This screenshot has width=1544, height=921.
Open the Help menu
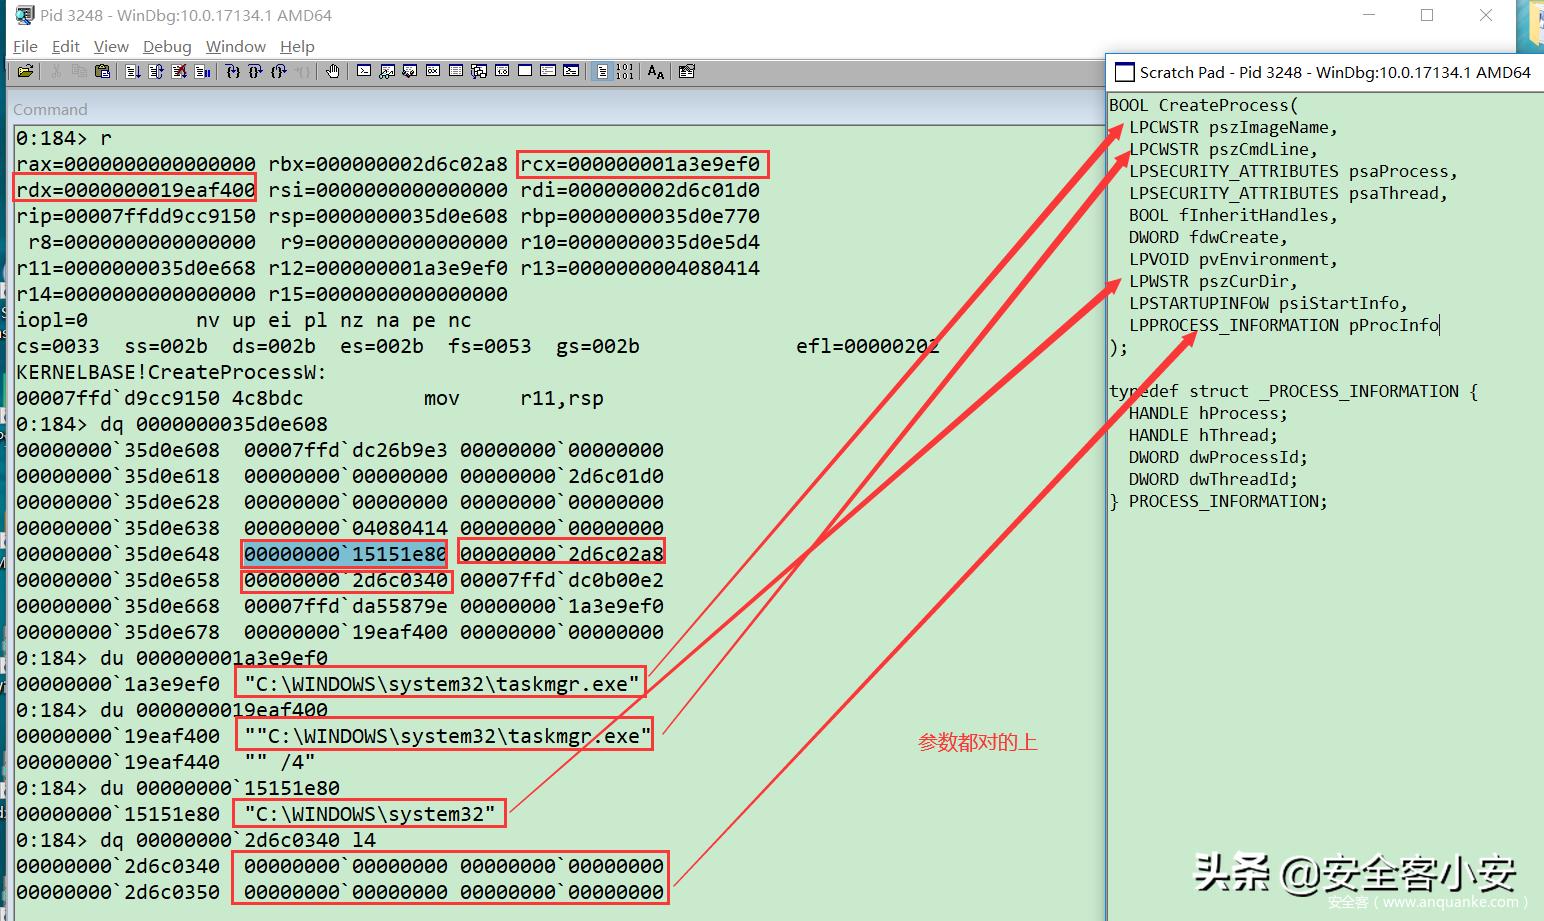click(297, 46)
